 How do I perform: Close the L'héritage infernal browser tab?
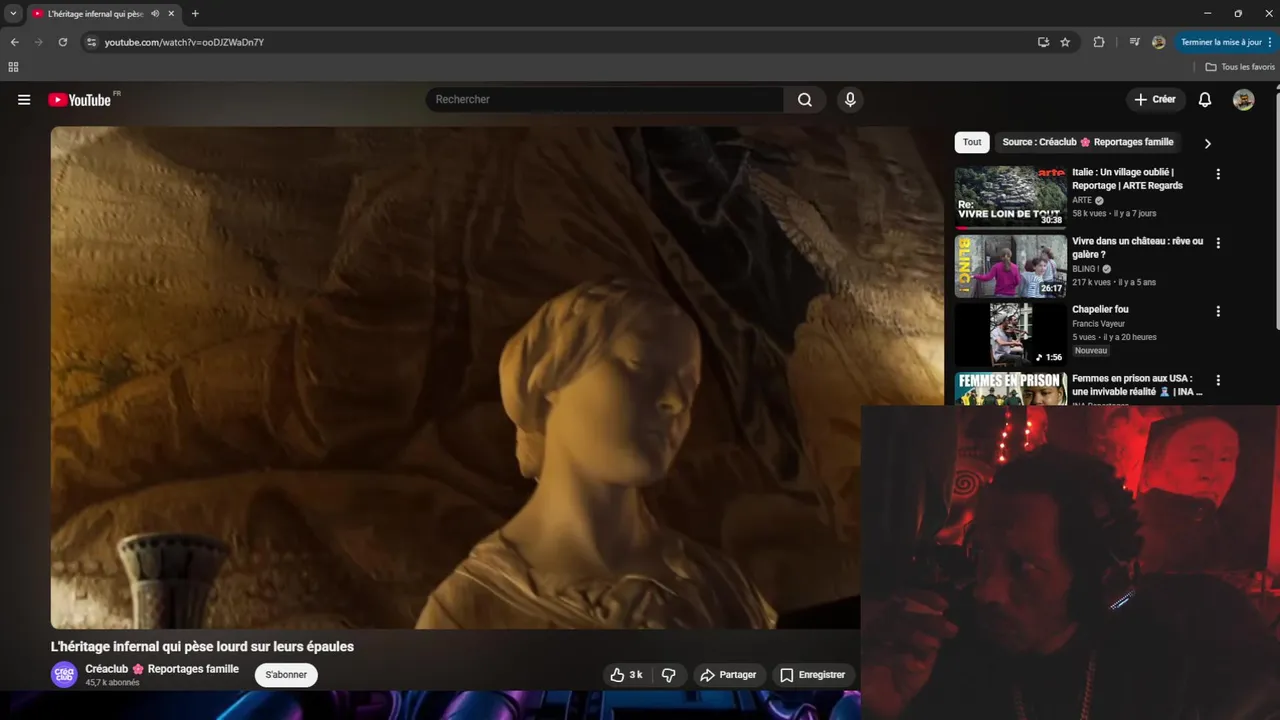tap(171, 14)
